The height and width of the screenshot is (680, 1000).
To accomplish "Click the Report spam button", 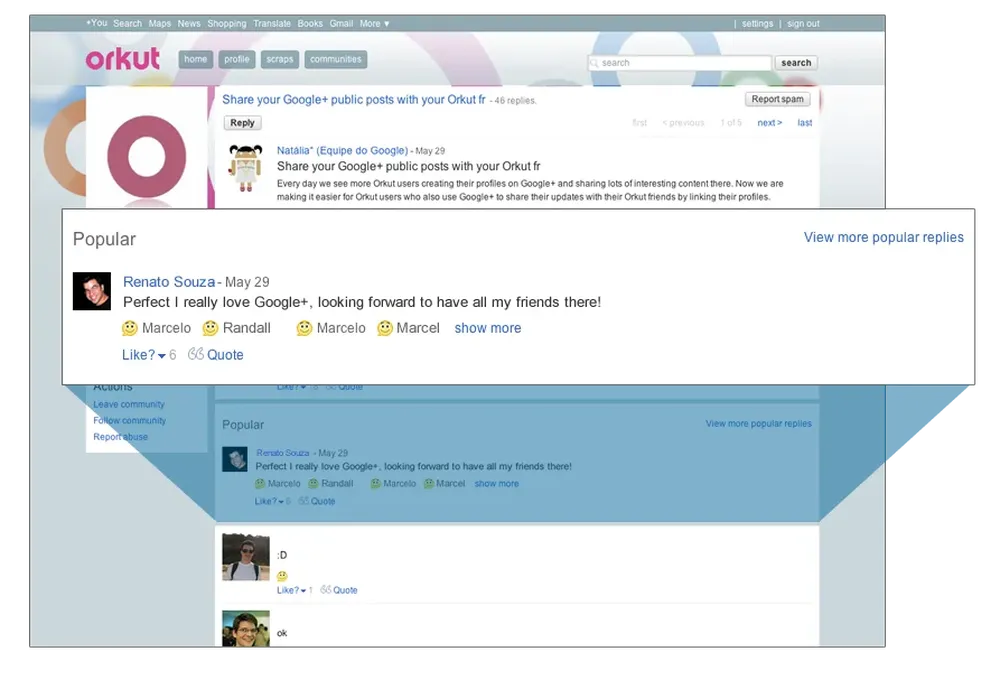I will point(777,99).
